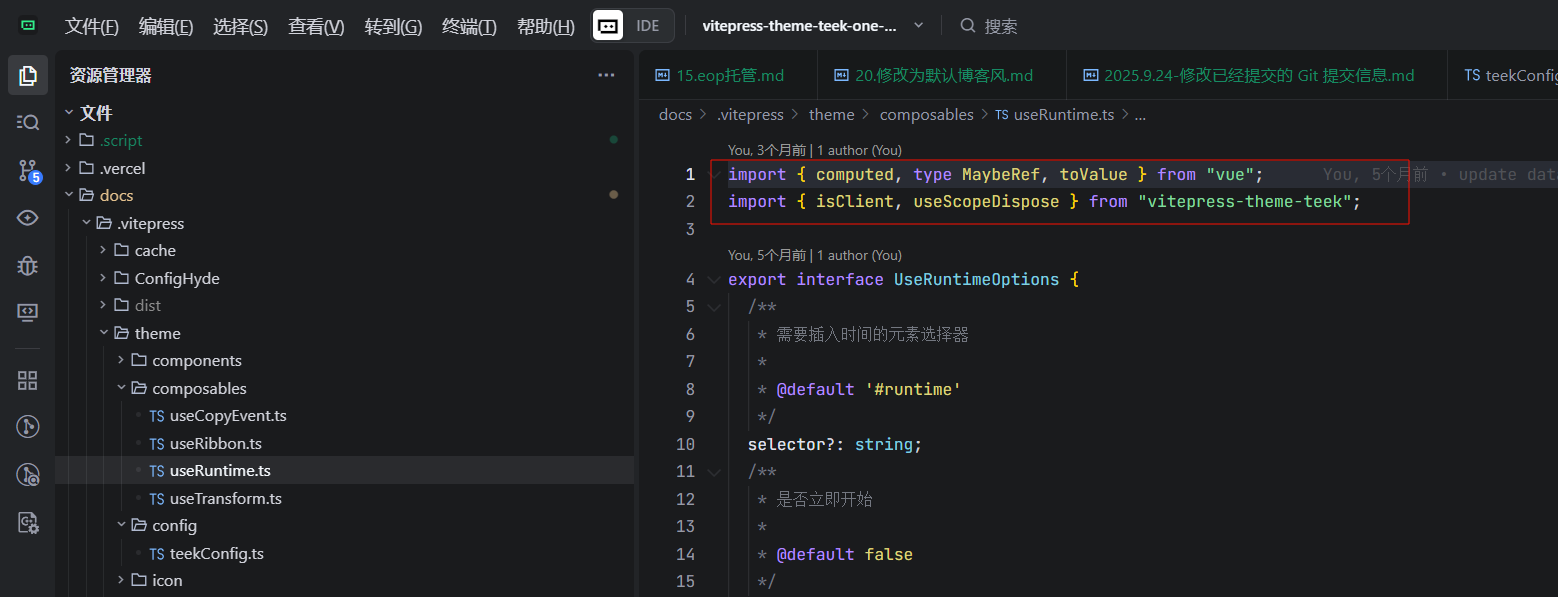Collapse the composables folder
Image resolution: width=1558 pixels, height=597 pixels.
coord(122,388)
